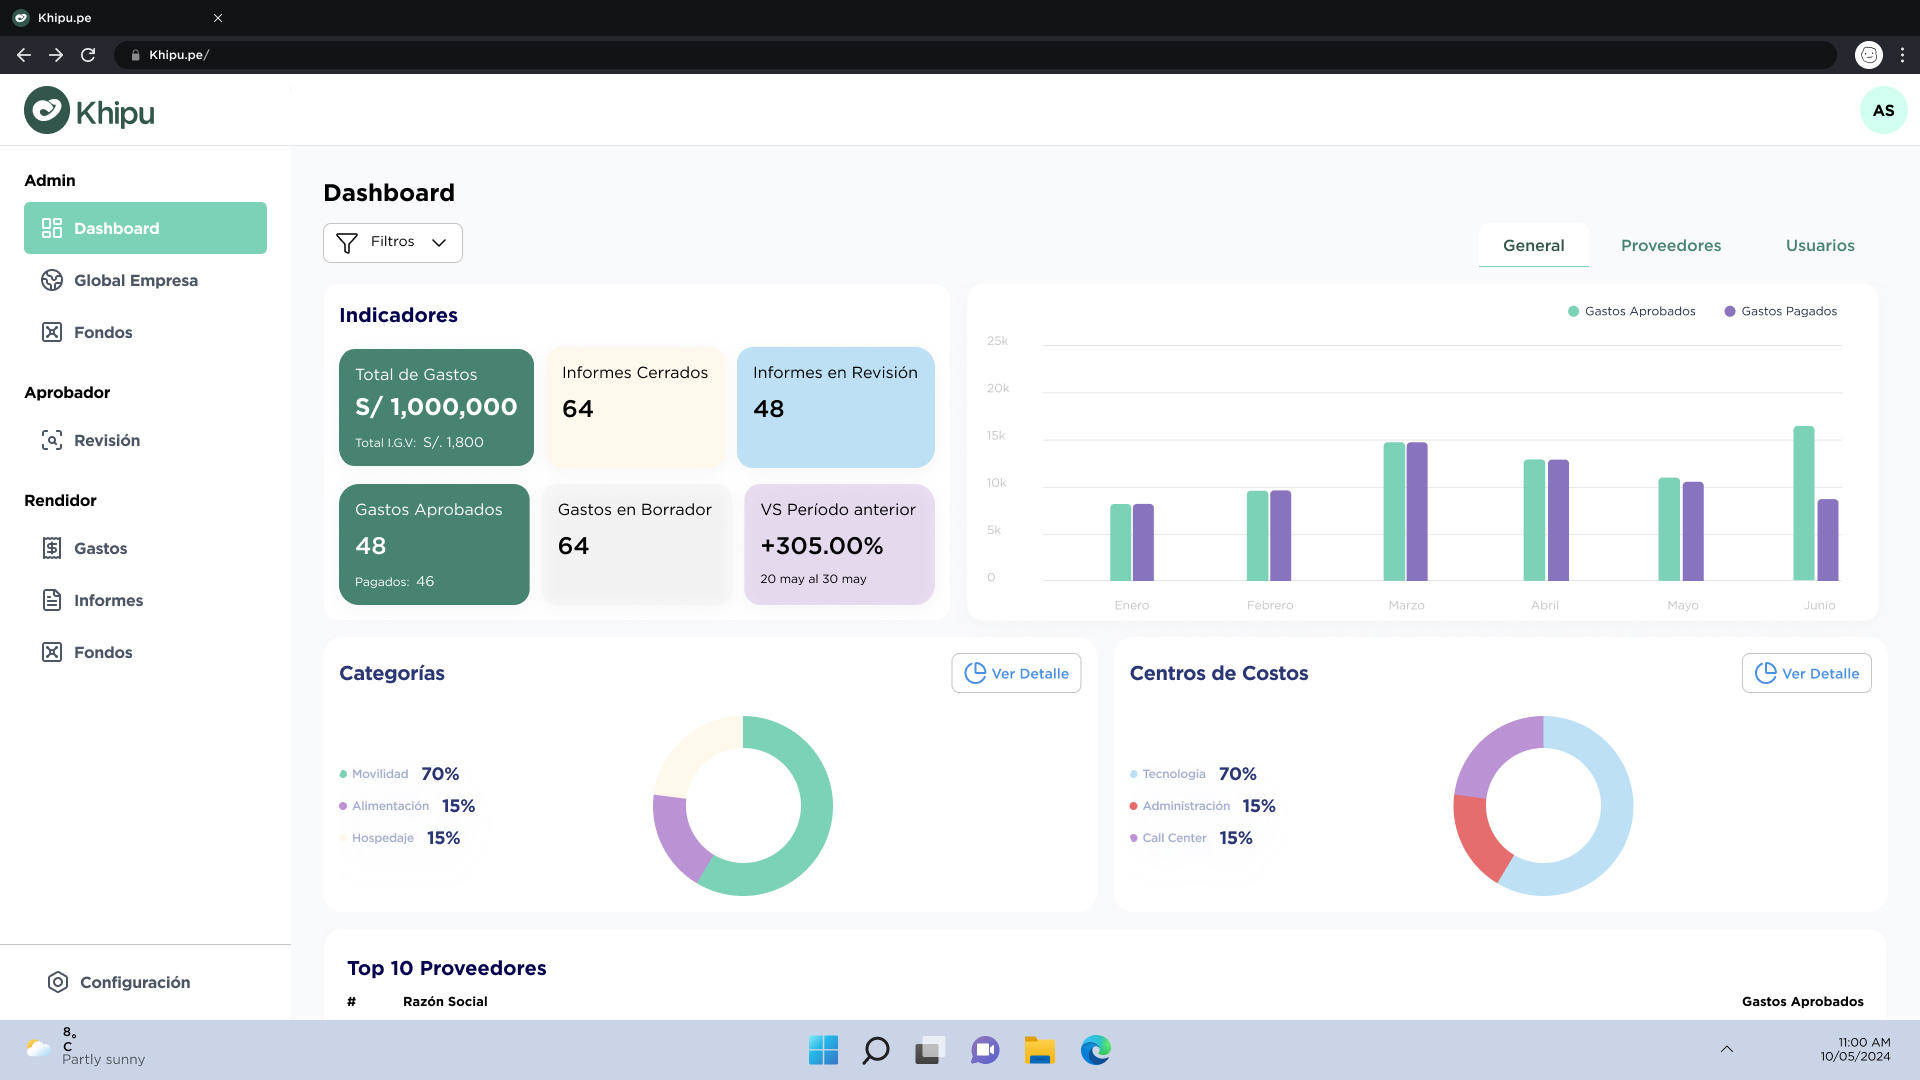The width and height of the screenshot is (1920, 1080).
Task: Open the AS user avatar
Action: 1883,110
